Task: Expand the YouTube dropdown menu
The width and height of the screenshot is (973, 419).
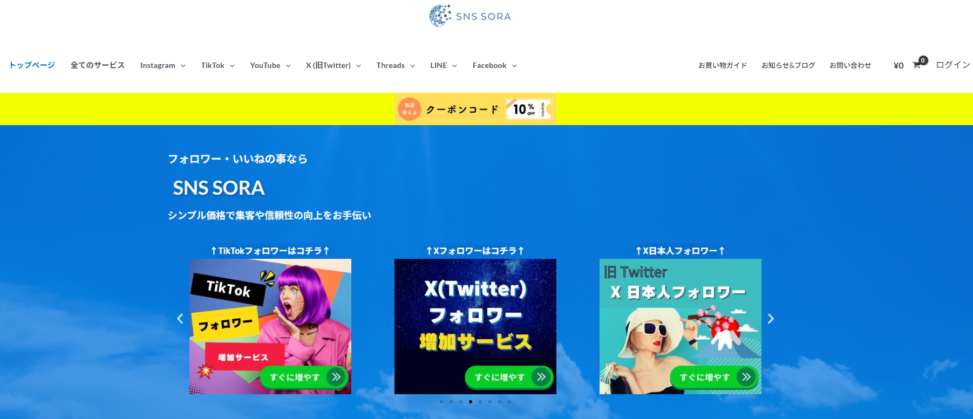Action: click(270, 65)
